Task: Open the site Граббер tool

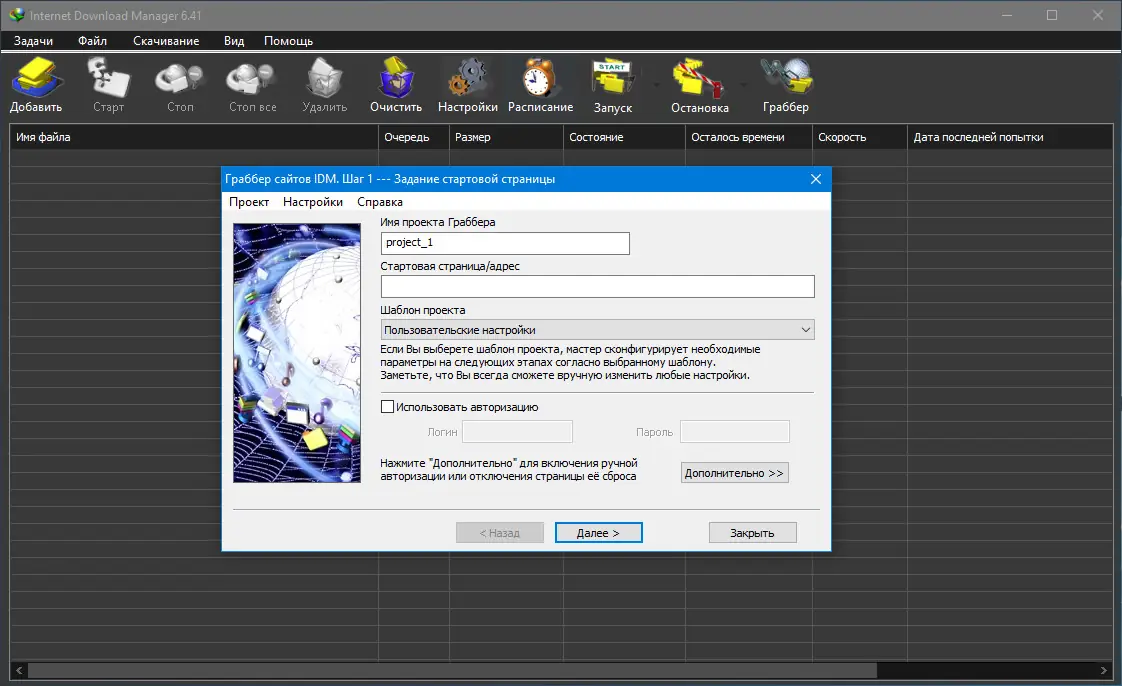Action: [786, 82]
